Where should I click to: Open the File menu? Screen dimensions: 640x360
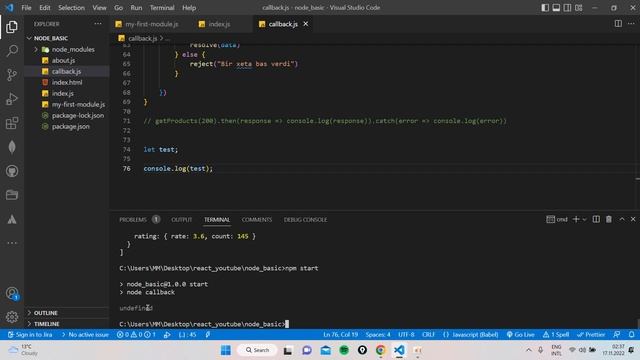(x=26, y=8)
